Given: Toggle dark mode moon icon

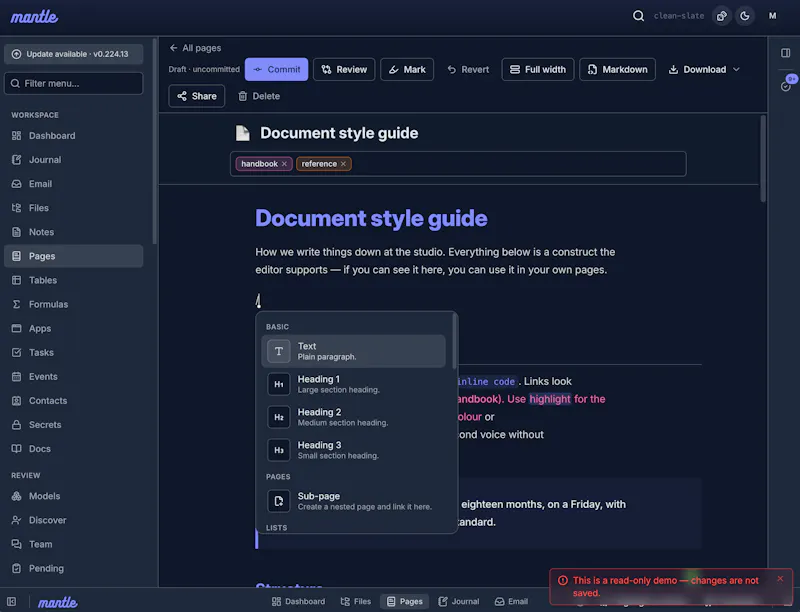Looking at the screenshot, I should [x=745, y=16].
